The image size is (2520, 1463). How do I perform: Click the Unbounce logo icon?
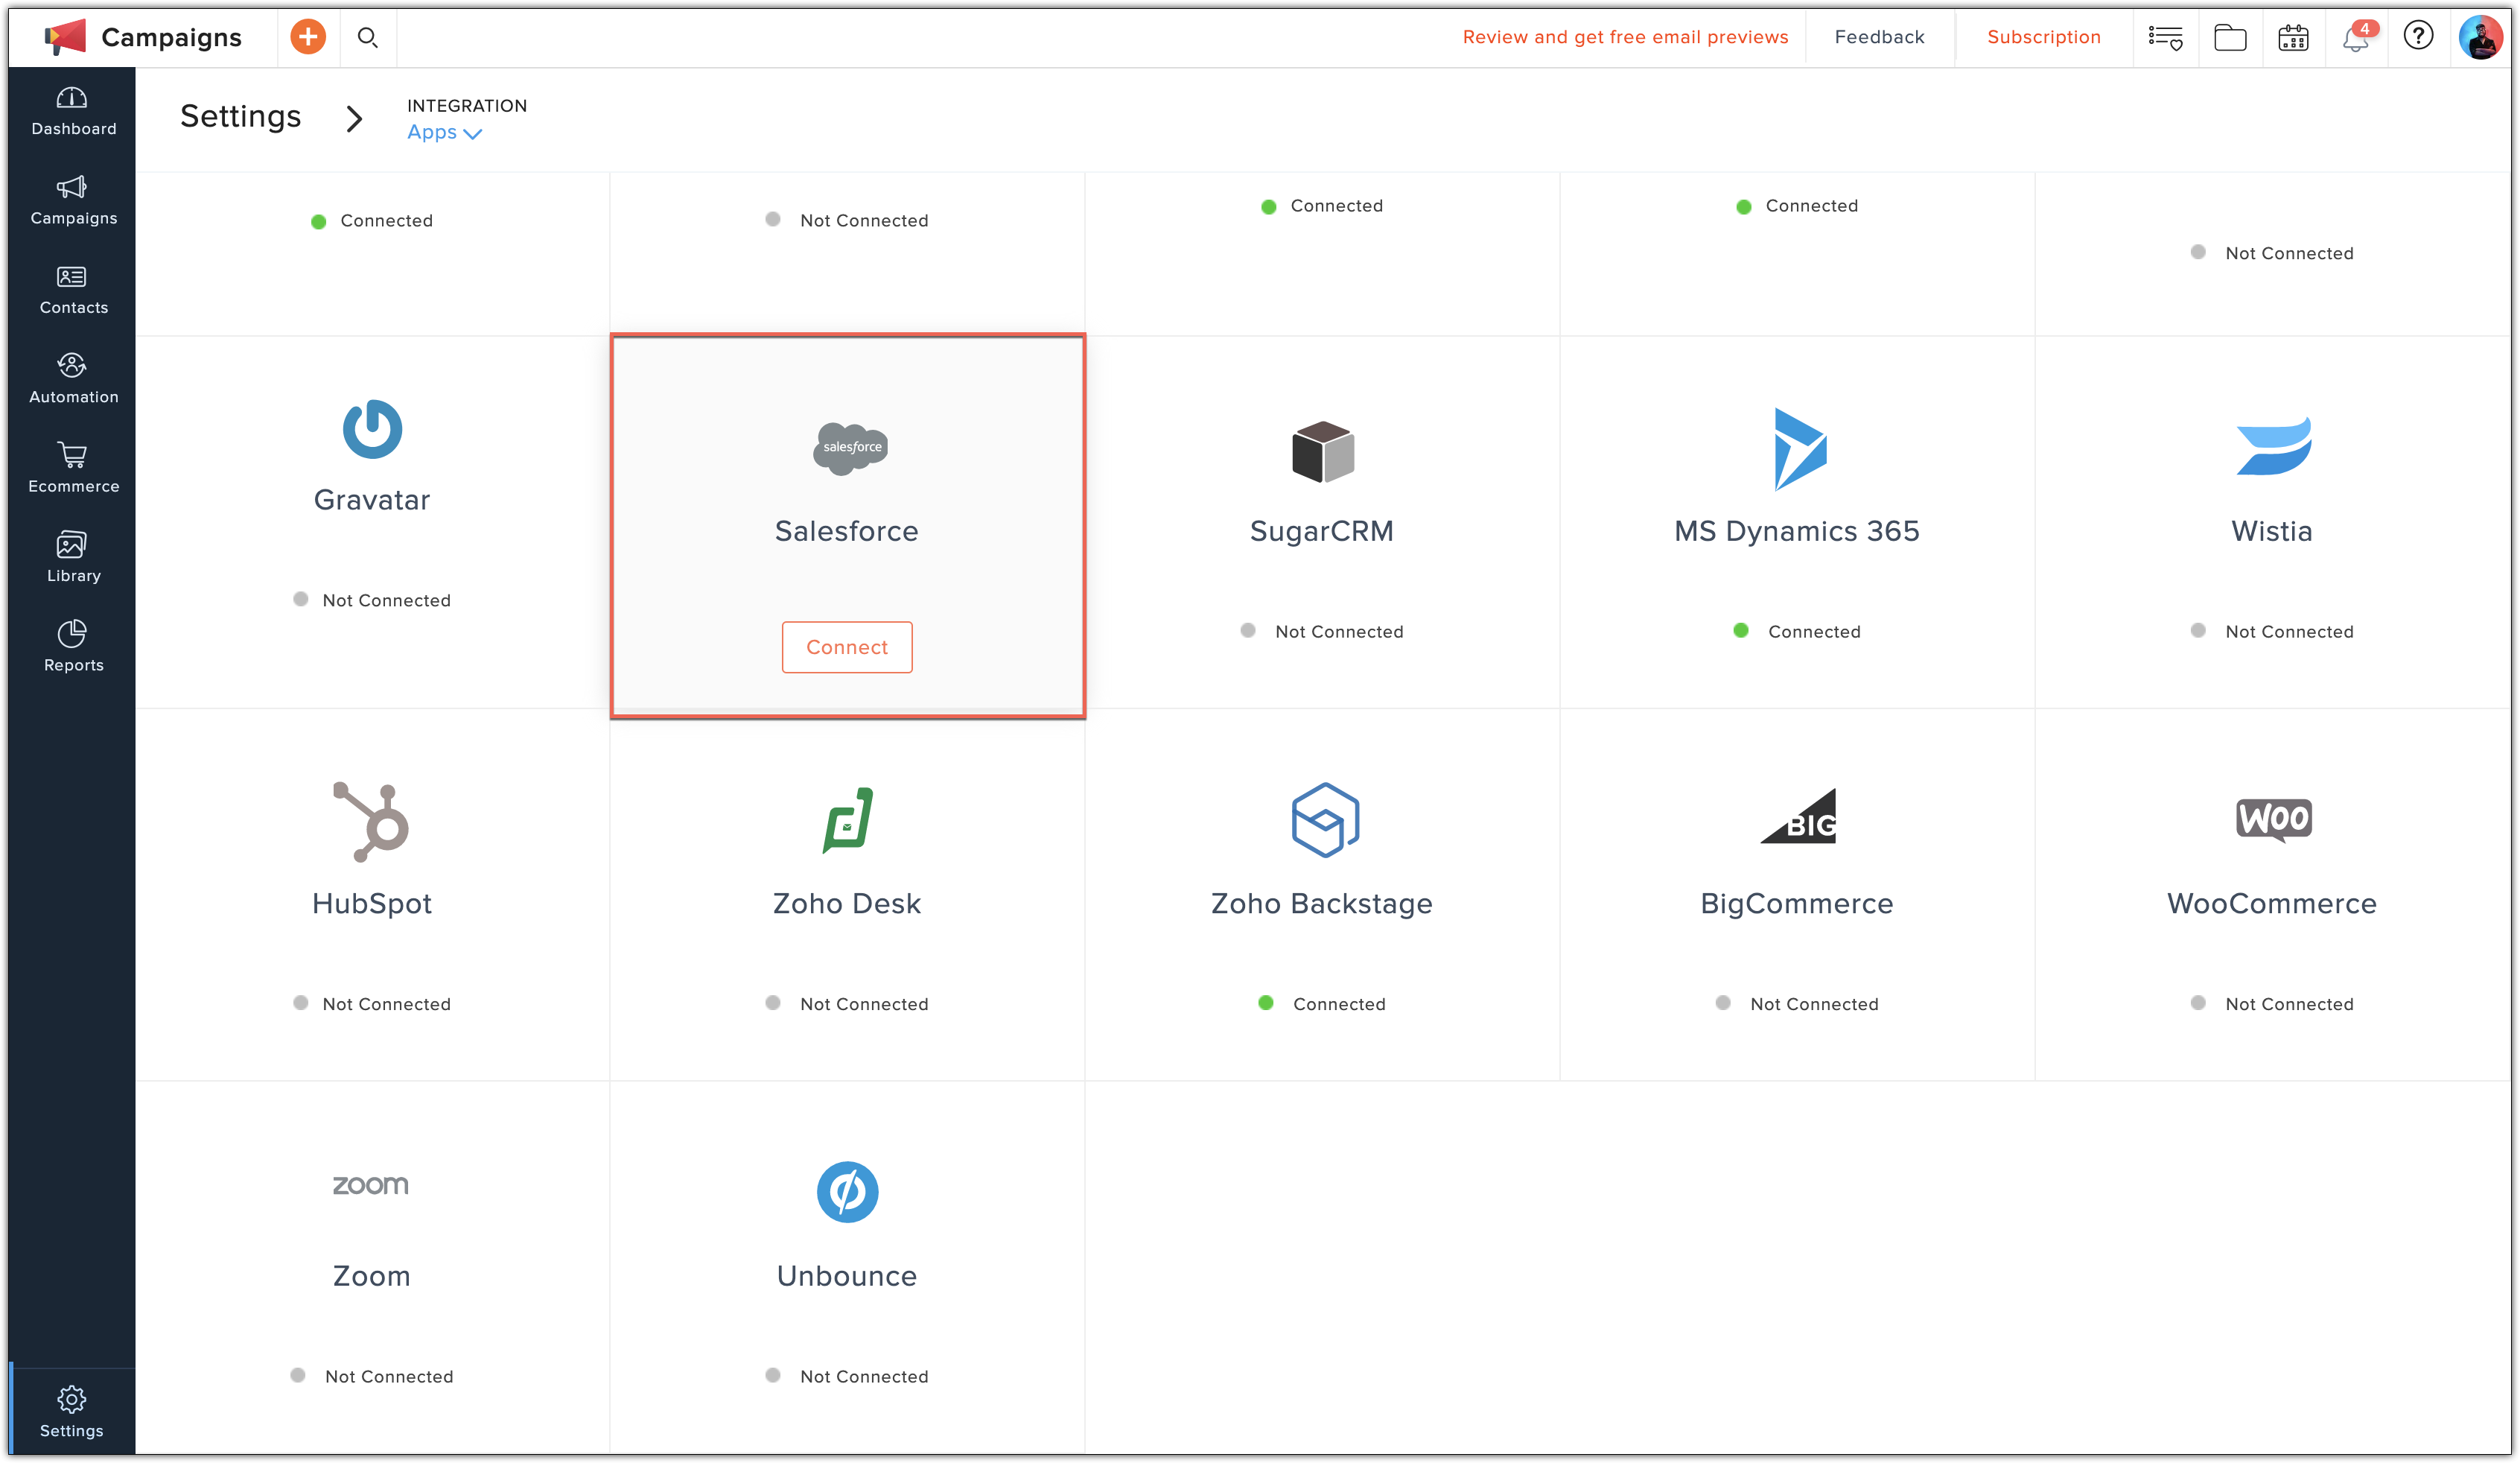(847, 1192)
